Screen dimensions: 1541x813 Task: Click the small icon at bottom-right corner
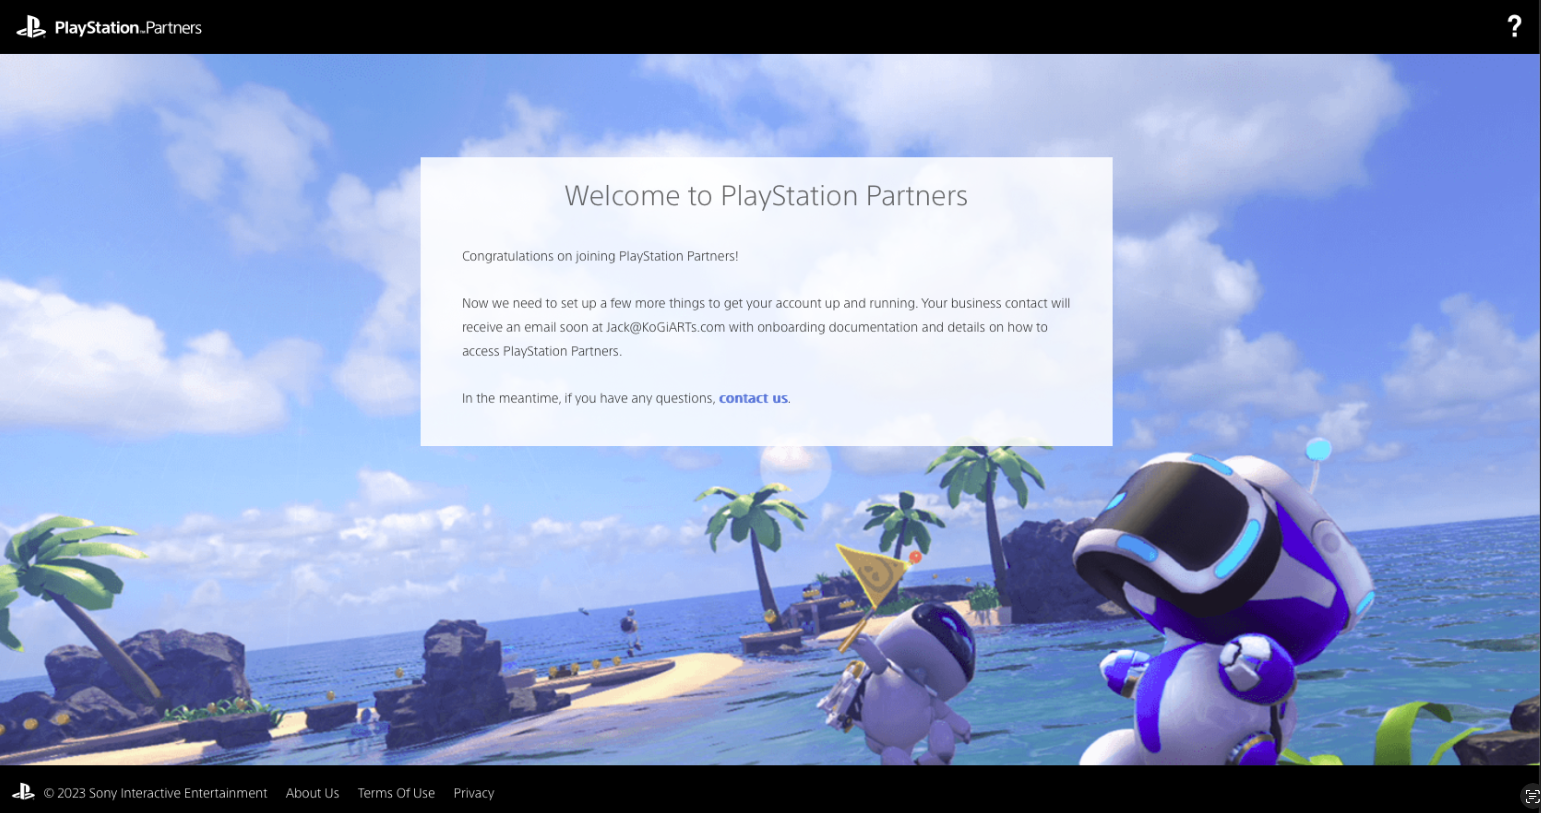tap(1530, 796)
